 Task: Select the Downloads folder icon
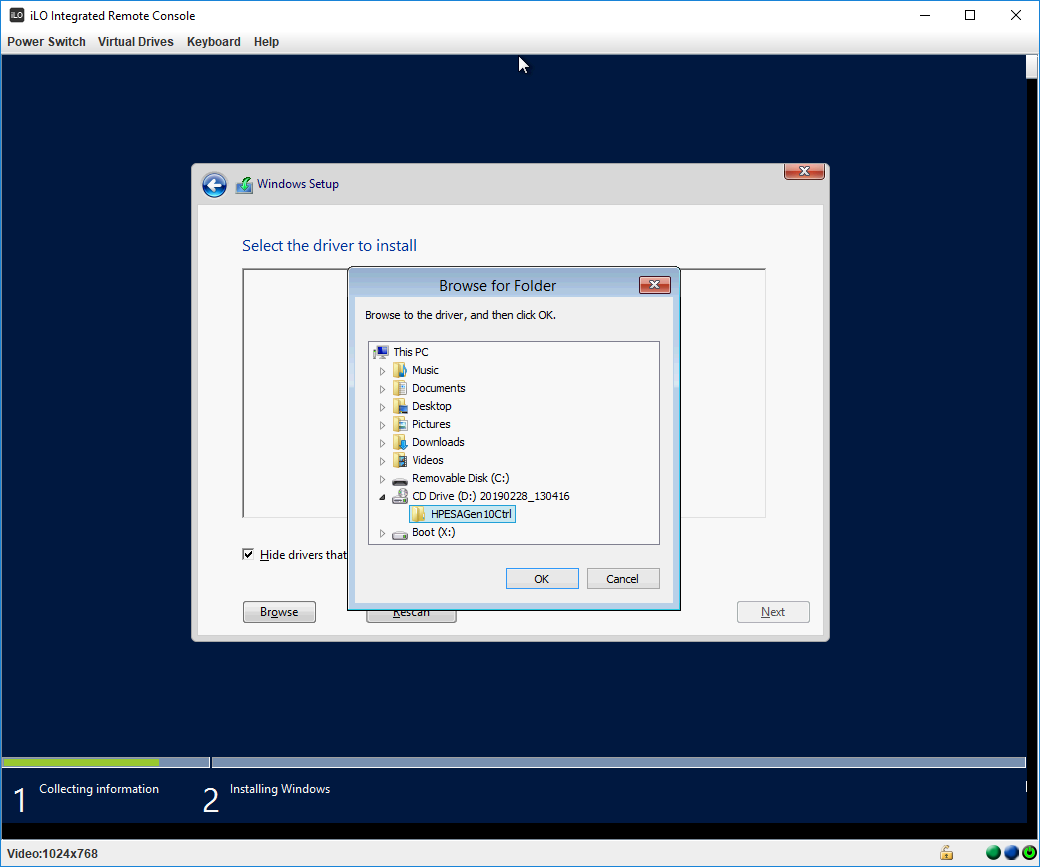pyautogui.click(x=399, y=442)
